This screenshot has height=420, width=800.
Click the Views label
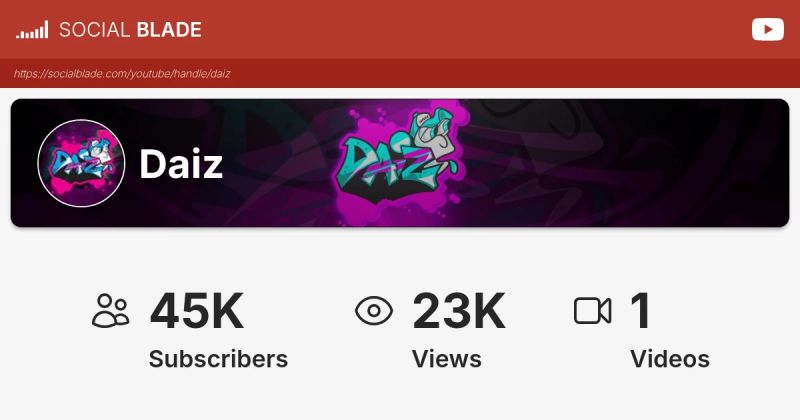tap(446, 359)
